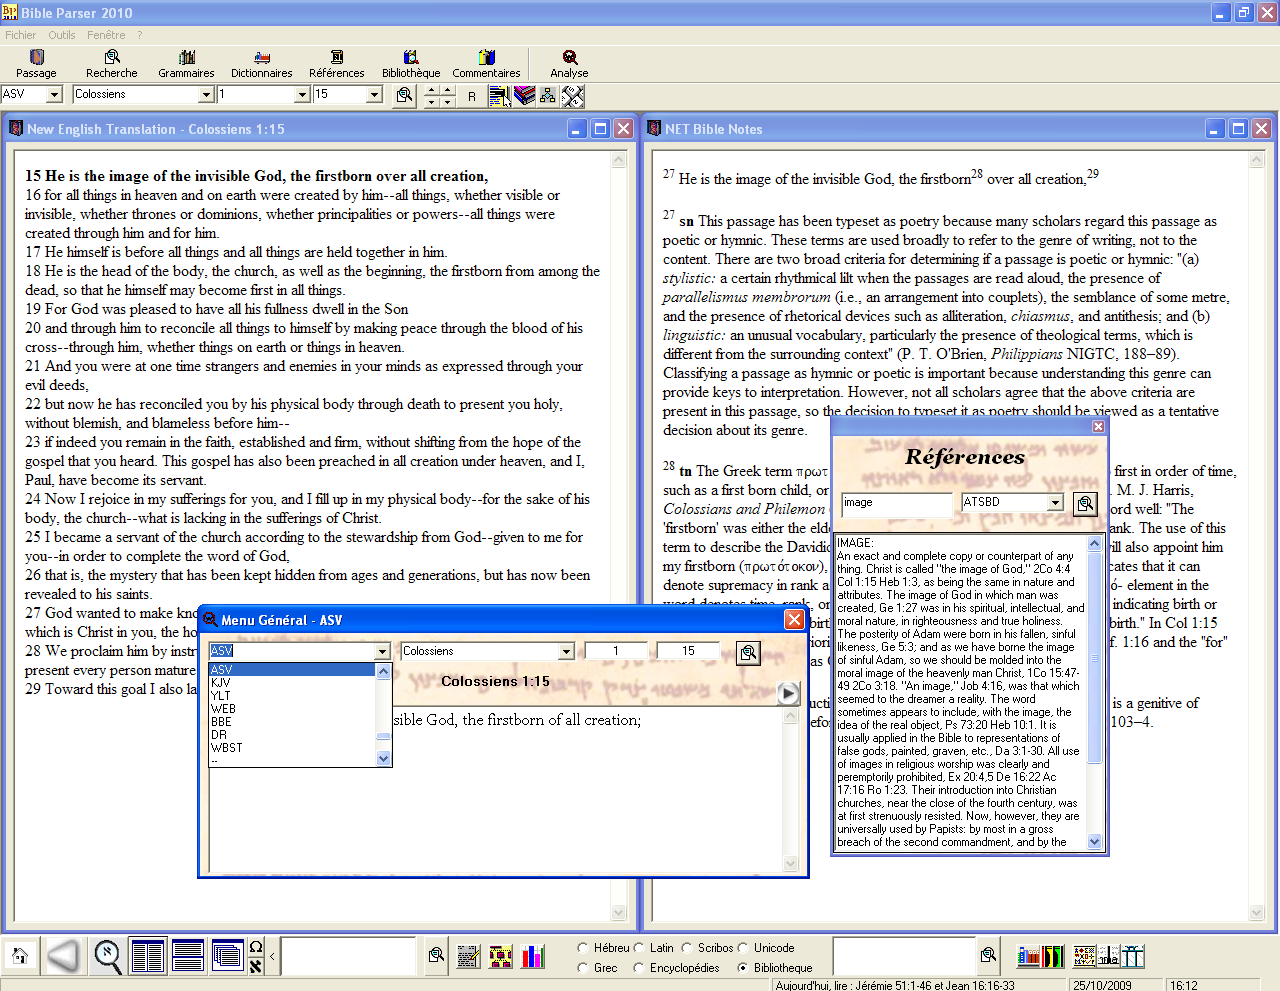Open the Outils menu

coord(62,35)
